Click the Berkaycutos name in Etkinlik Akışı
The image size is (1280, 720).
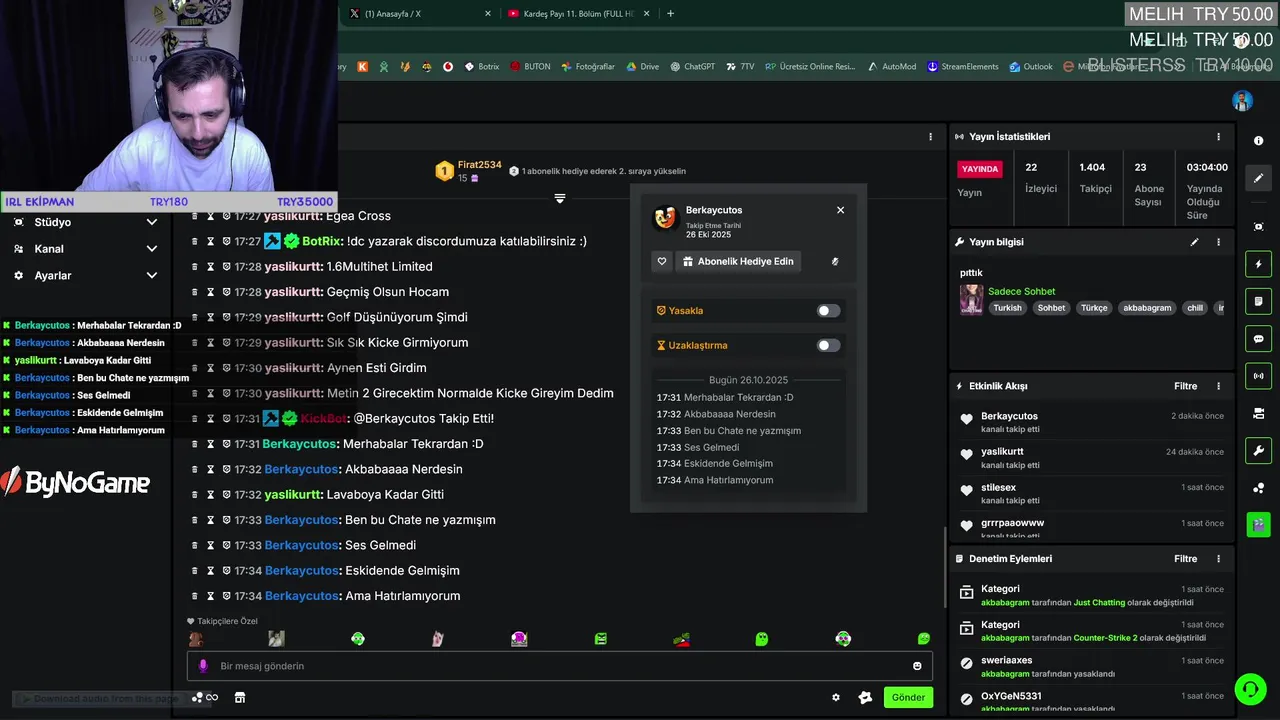1009,416
